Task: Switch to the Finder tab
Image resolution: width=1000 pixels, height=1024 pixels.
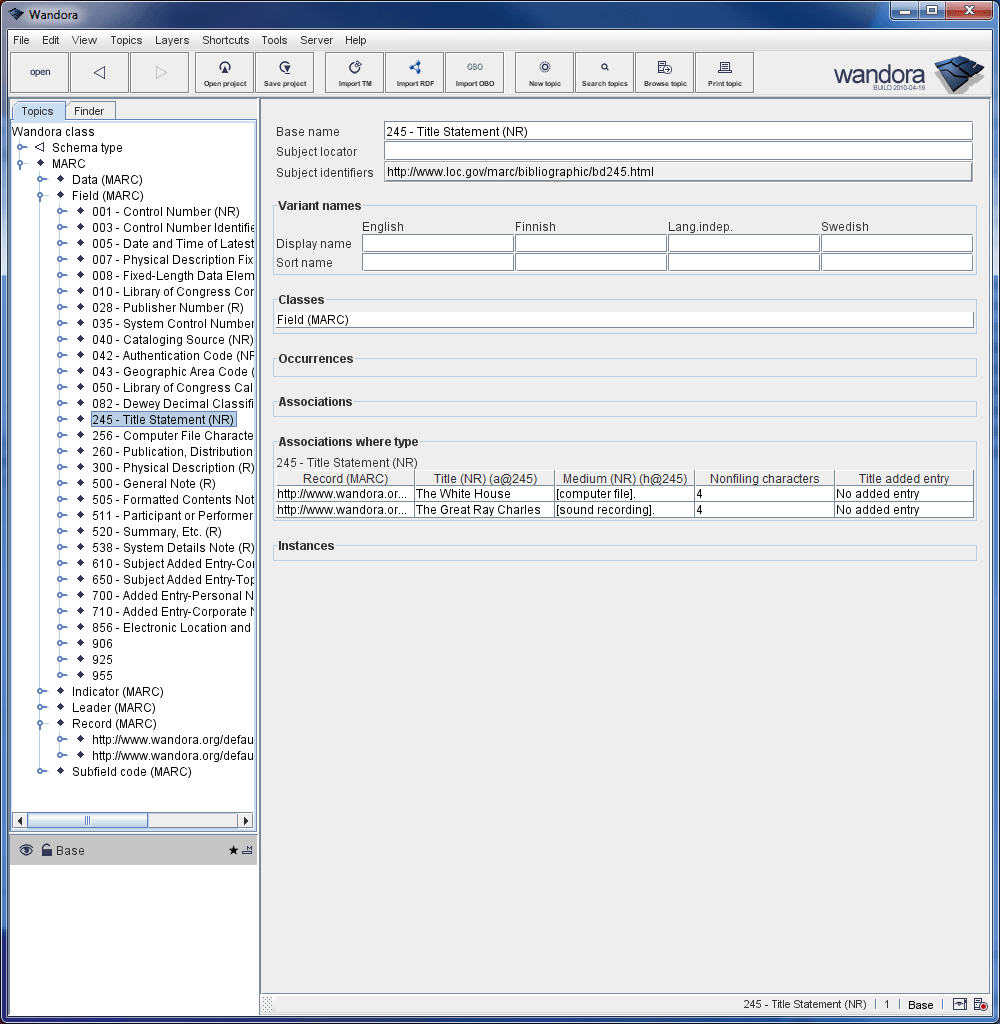Action: pyautogui.click(x=90, y=110)
